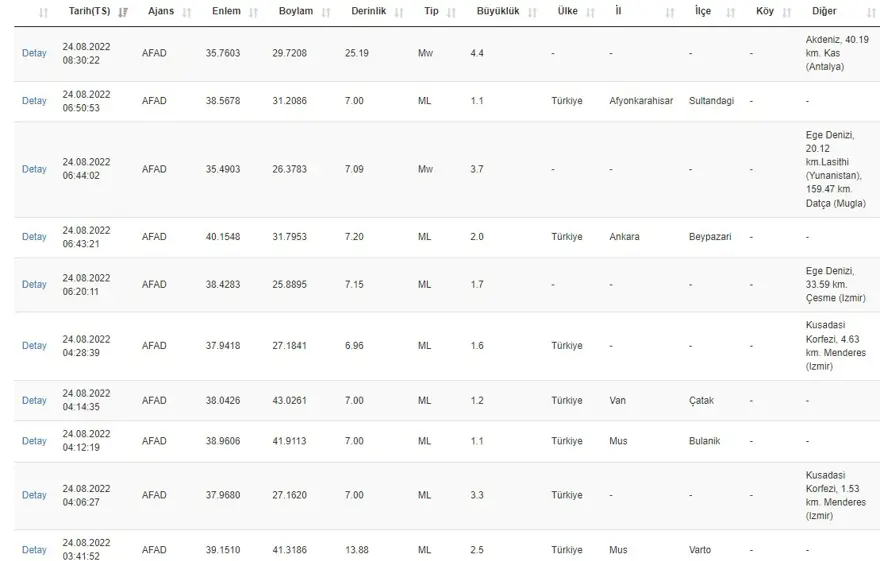Open Detay for the Van Çatak row

34,400
